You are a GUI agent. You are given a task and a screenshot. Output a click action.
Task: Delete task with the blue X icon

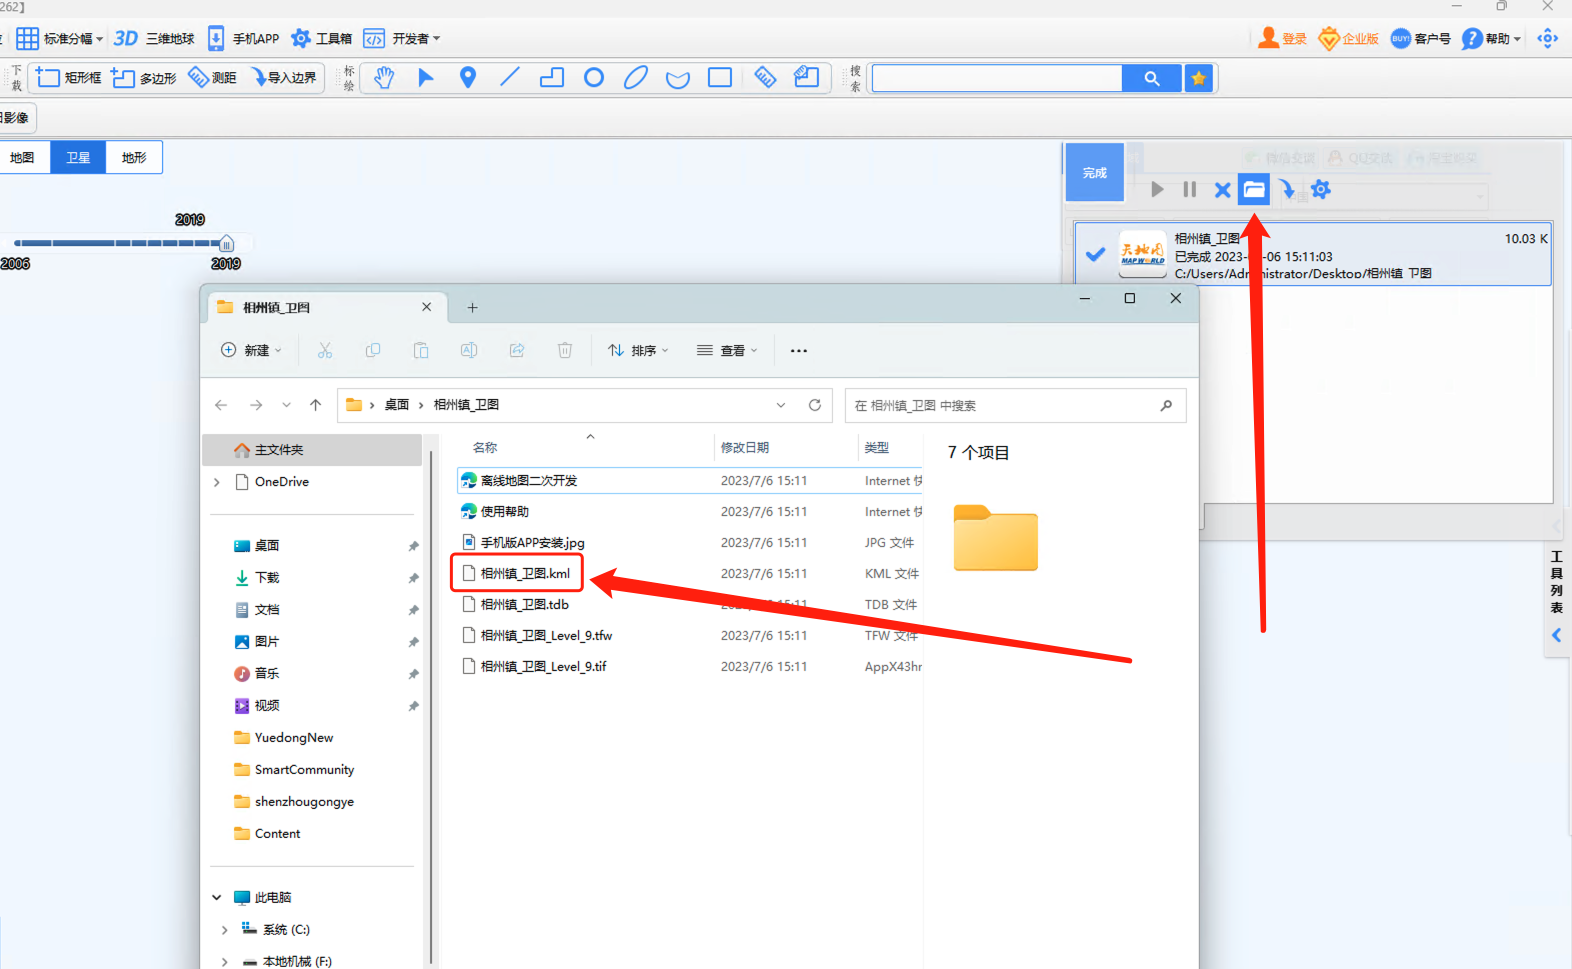[x=1222, y=189]
